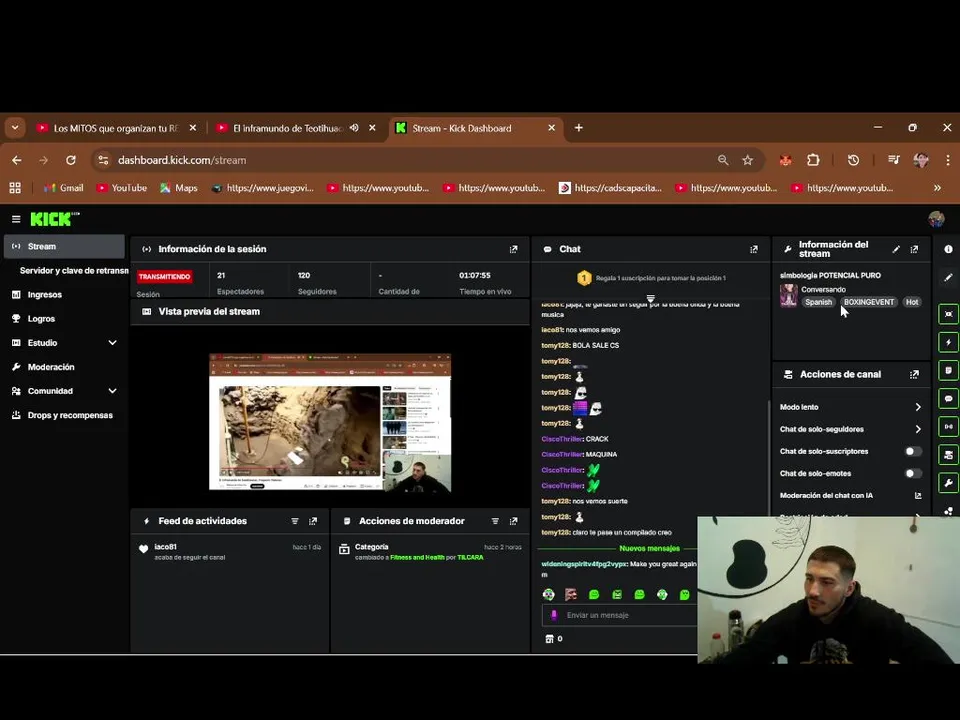The width and height of the screenshot is (960, 720).
Task: Open the Chrome three-dot menu
Action: (948, 160)
